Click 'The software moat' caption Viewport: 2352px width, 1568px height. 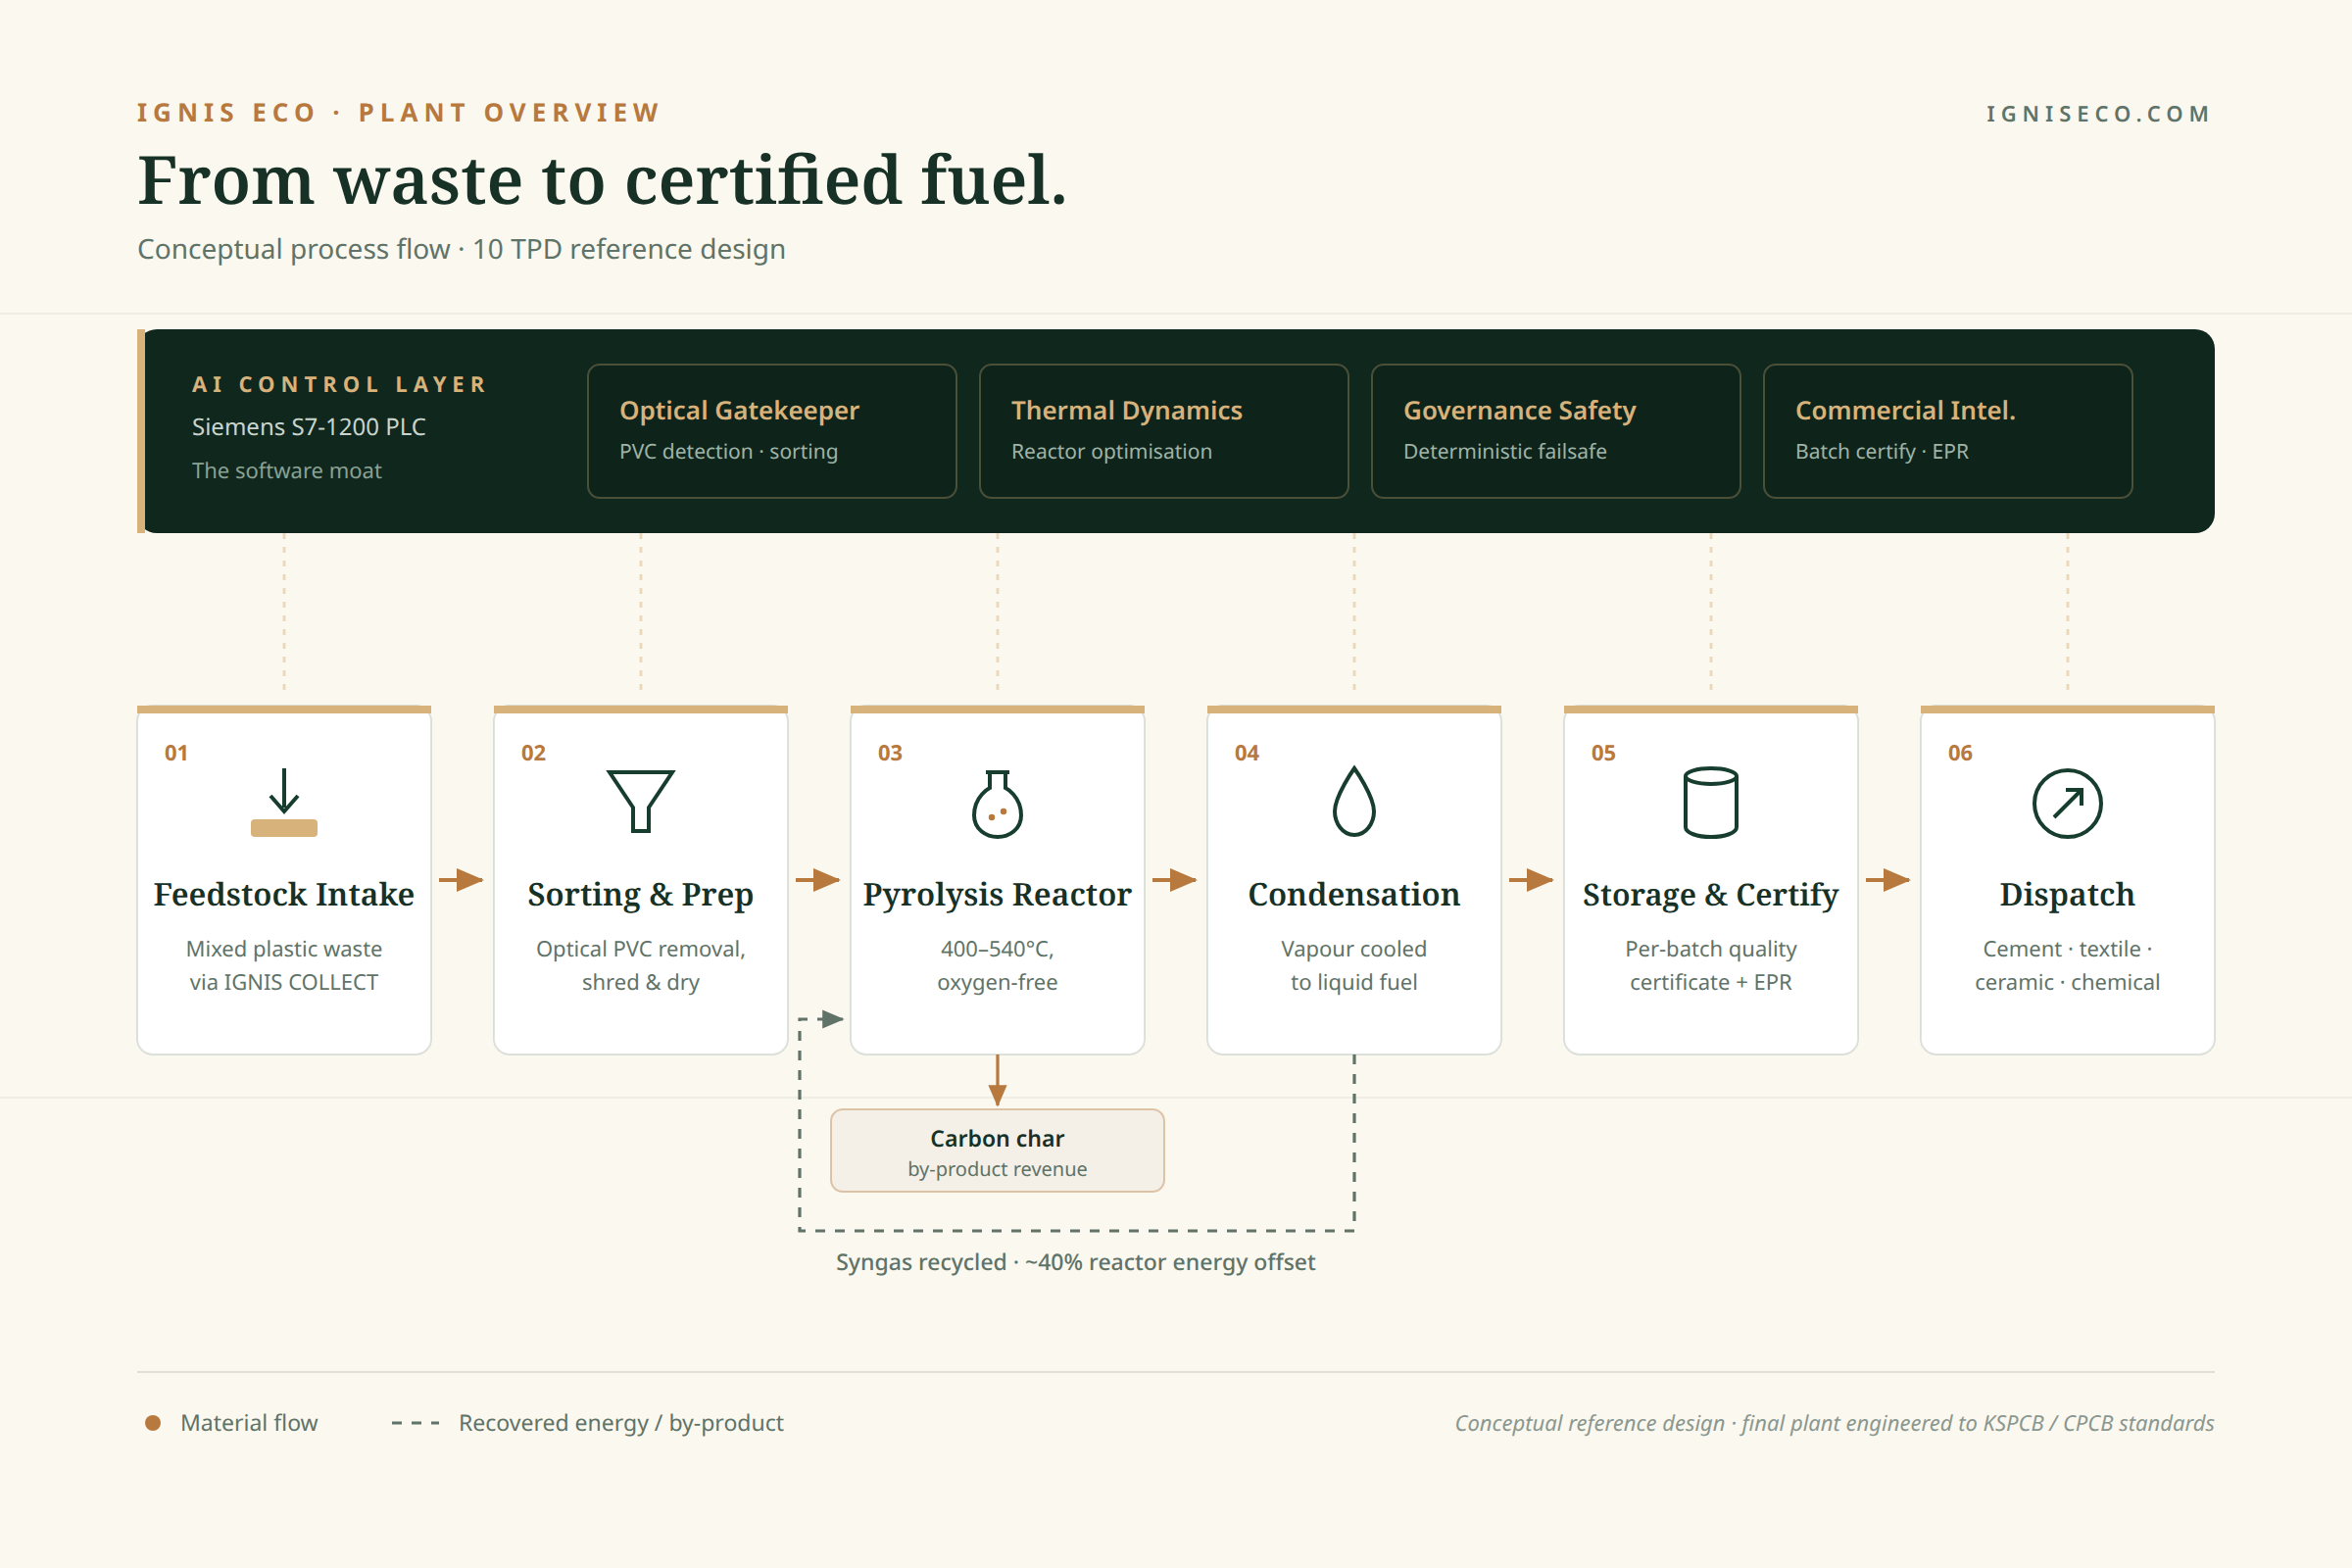coord(287,470)
